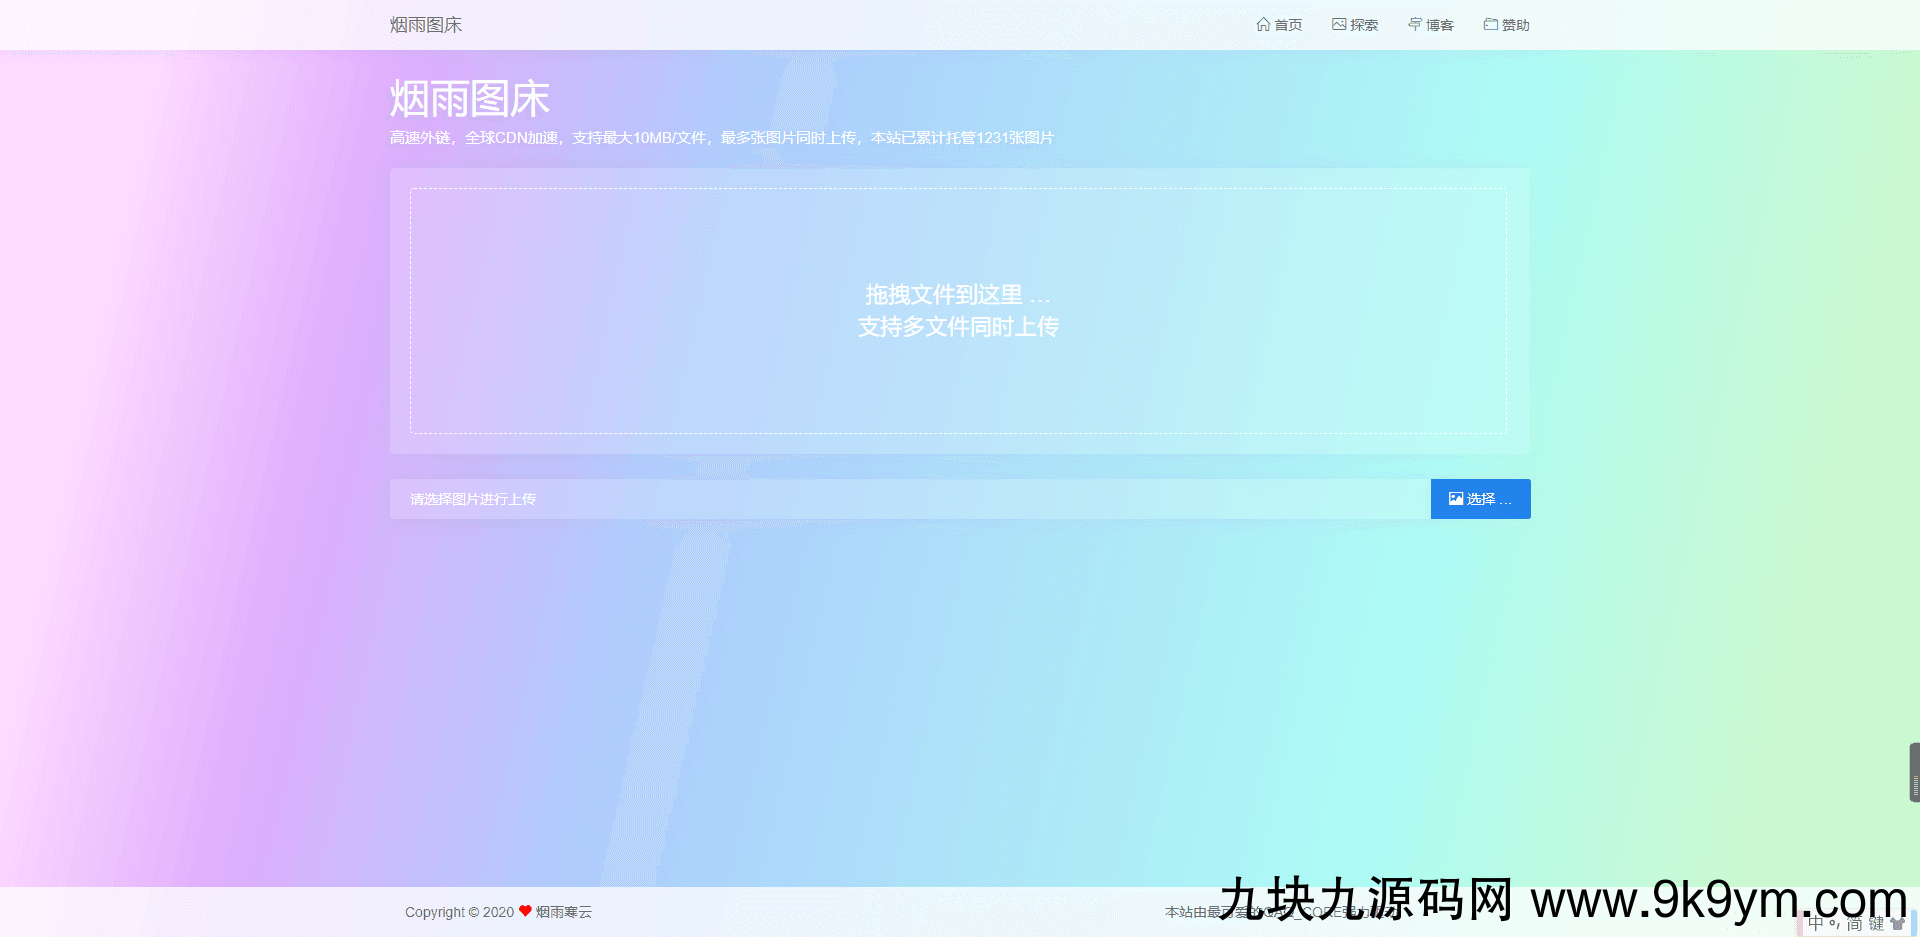Click the blog signpost icon in the navbar
Screen dimensions: 1920x937
point(1415,24)
